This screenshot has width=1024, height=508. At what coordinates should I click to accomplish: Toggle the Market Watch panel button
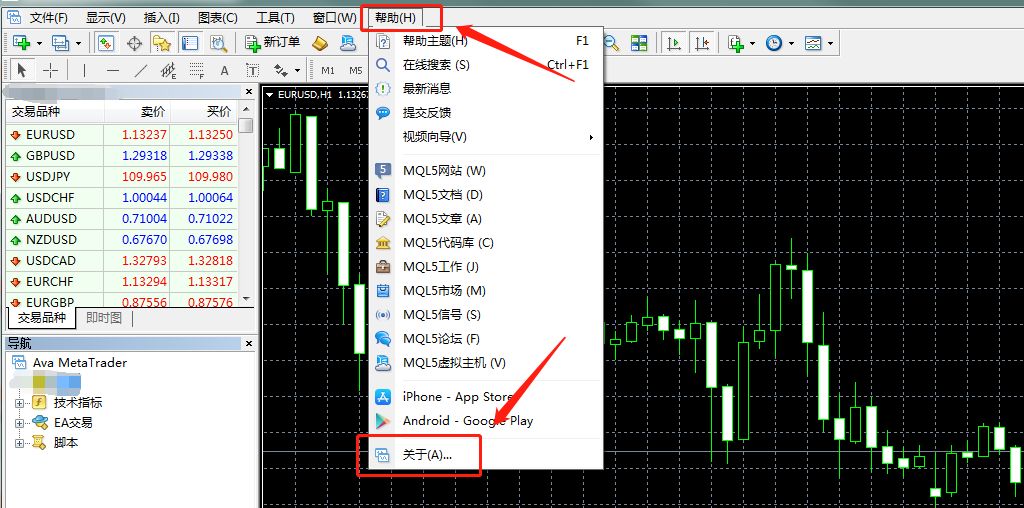[106, 43]
